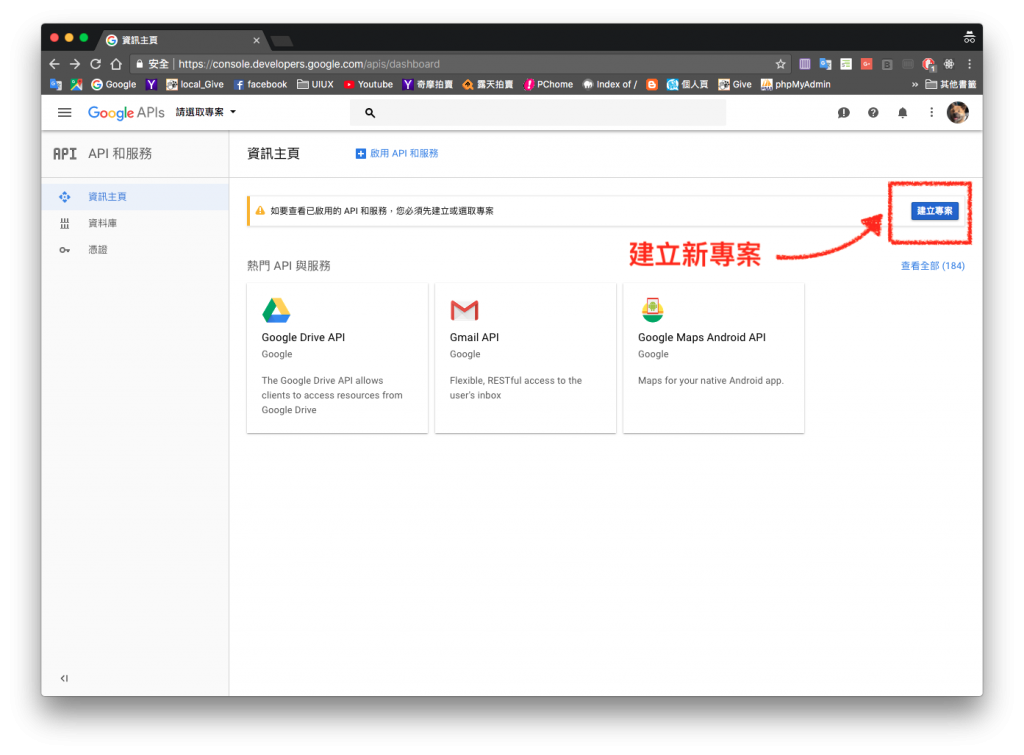Expand hidden bookmarks with the chevron
This screenshot has height=755, width=1024.
915,84
